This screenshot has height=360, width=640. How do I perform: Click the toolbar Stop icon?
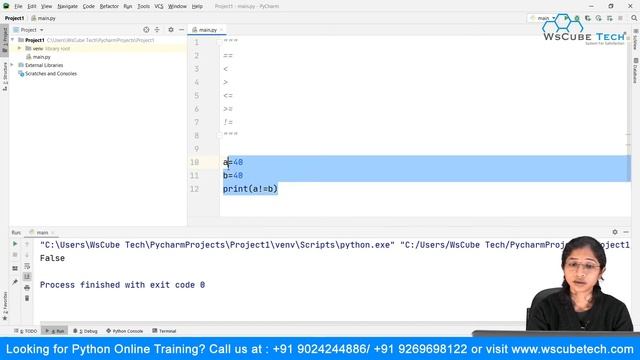pos(620,18)
